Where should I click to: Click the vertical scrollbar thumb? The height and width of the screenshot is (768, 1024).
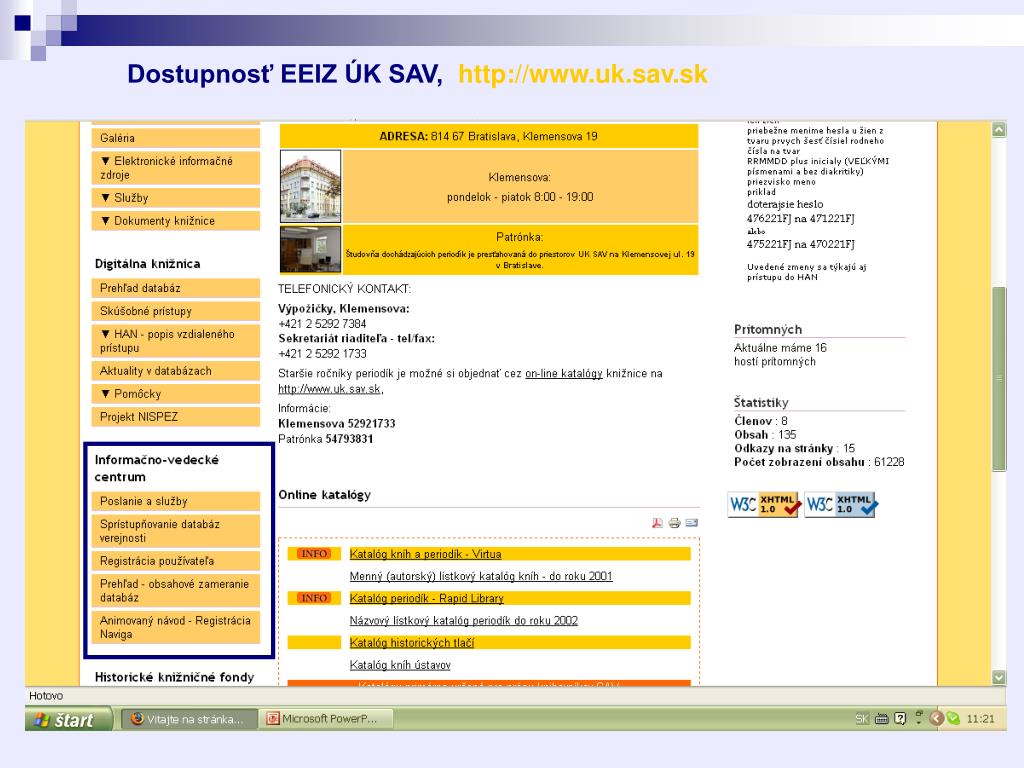pos(999,379)
